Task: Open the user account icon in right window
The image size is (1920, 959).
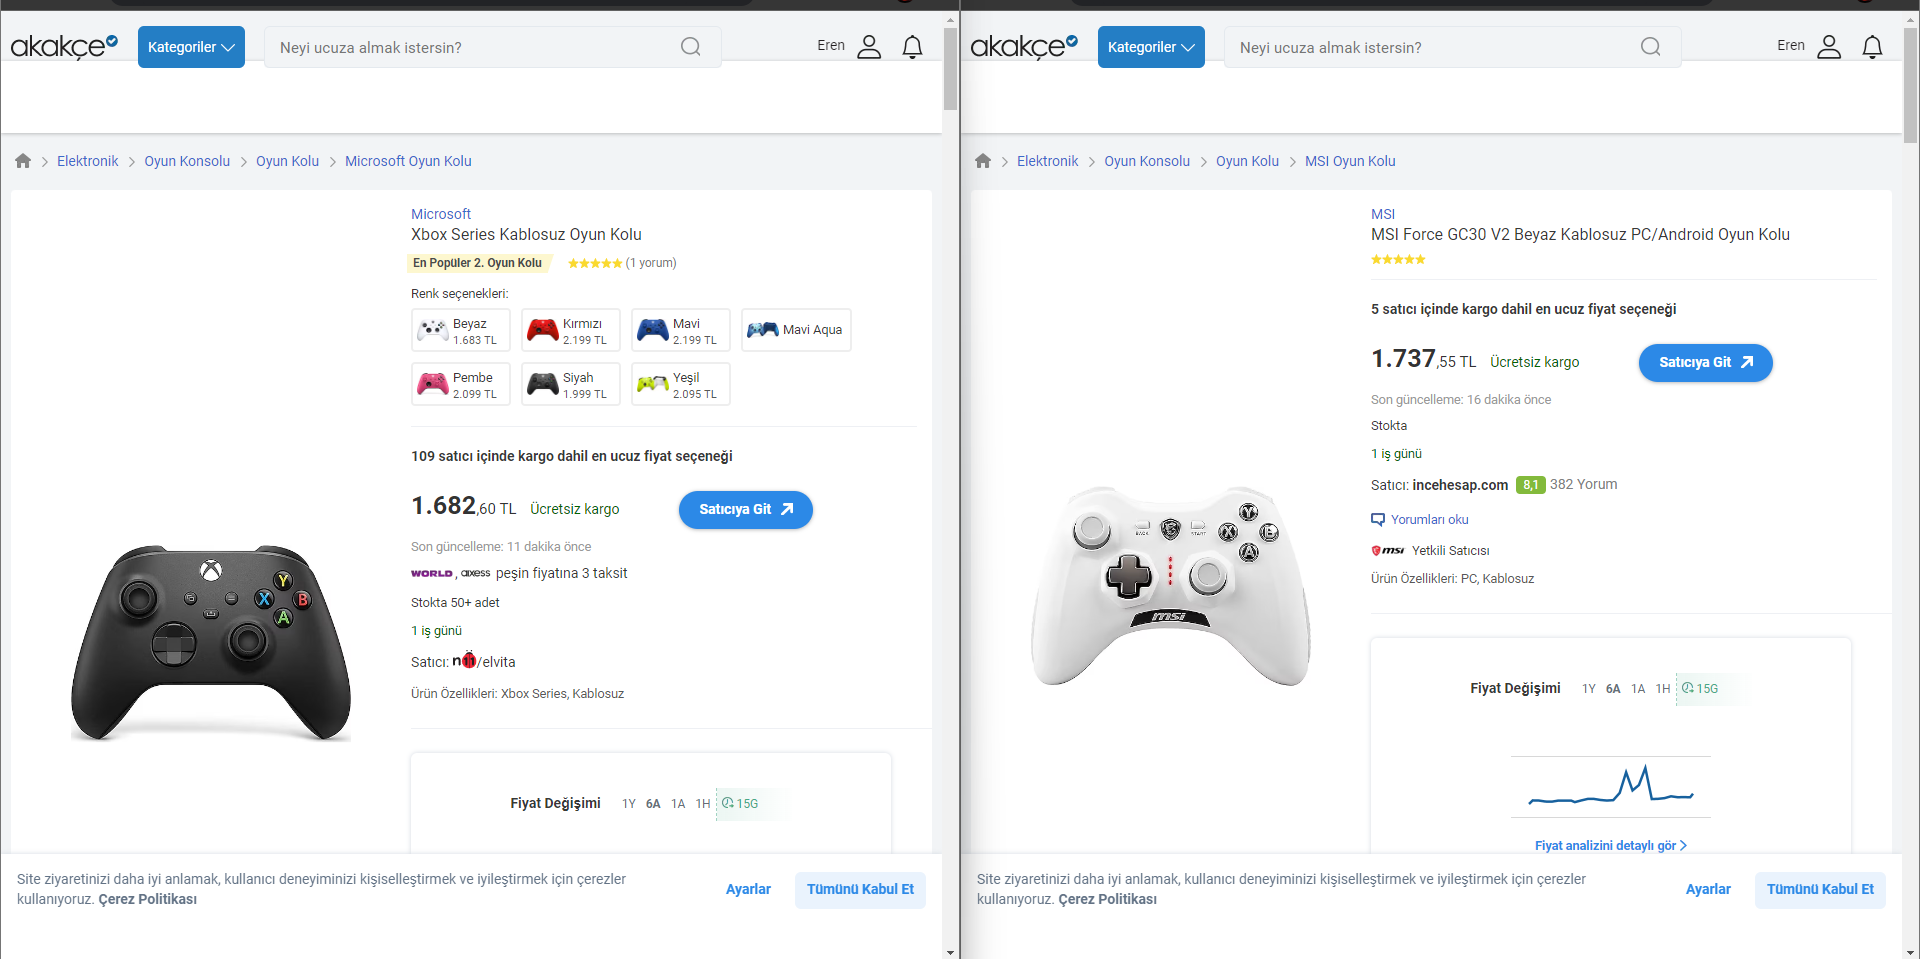Action: click(x=1829, y=47)
